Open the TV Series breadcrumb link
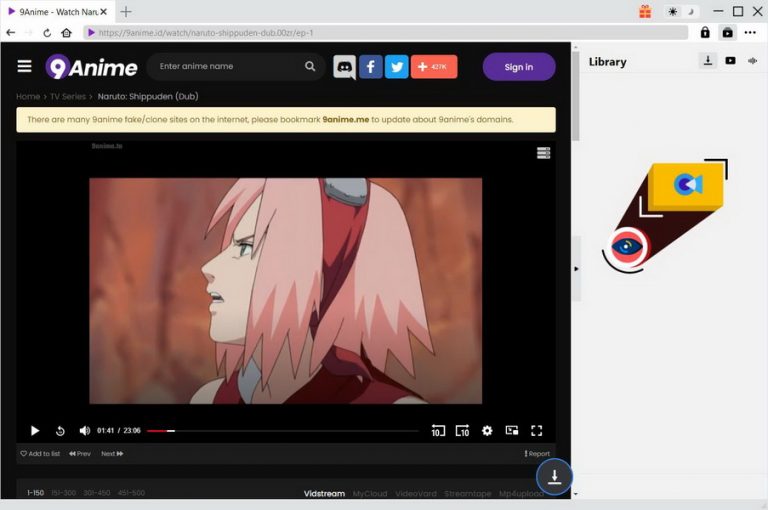Image resolution: width=768 pixels, height=510 pixels. pos(68,97)
